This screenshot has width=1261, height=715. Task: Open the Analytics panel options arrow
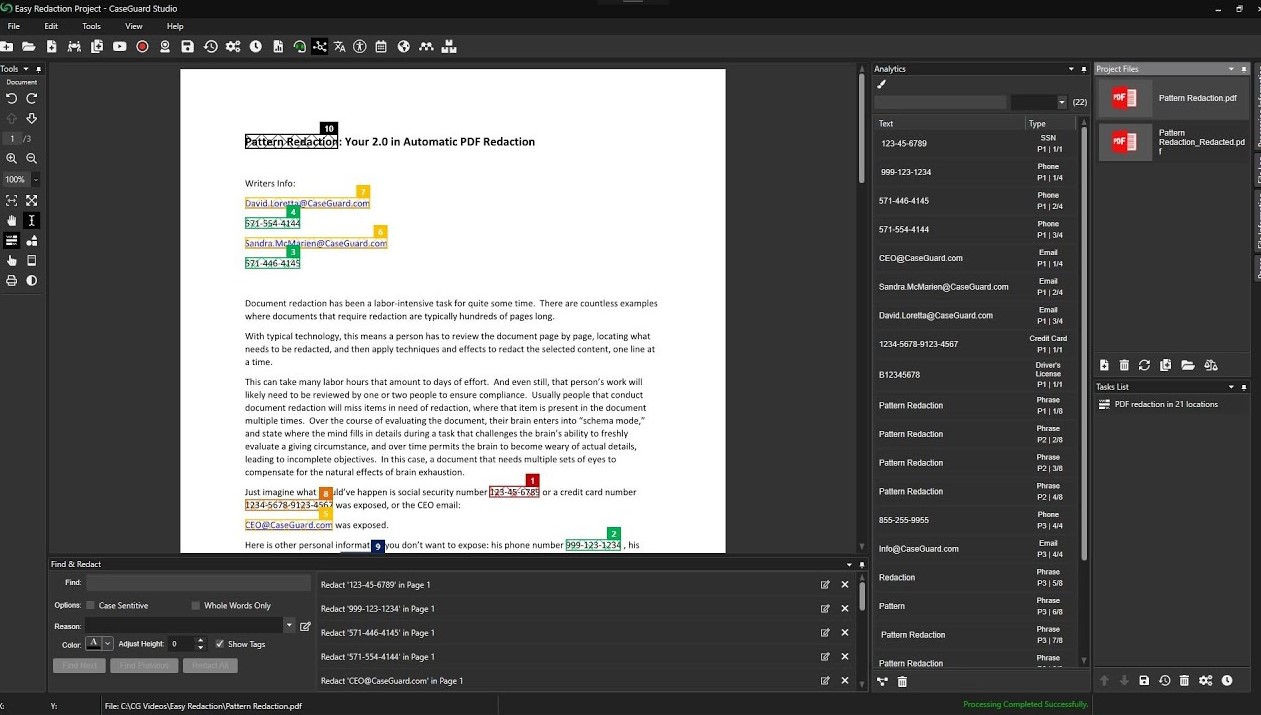coord(1071,69)
